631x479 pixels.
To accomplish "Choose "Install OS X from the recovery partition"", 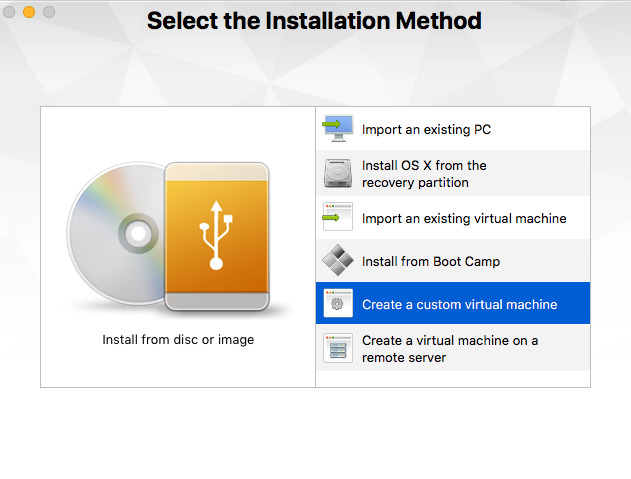I will (424, 174).
